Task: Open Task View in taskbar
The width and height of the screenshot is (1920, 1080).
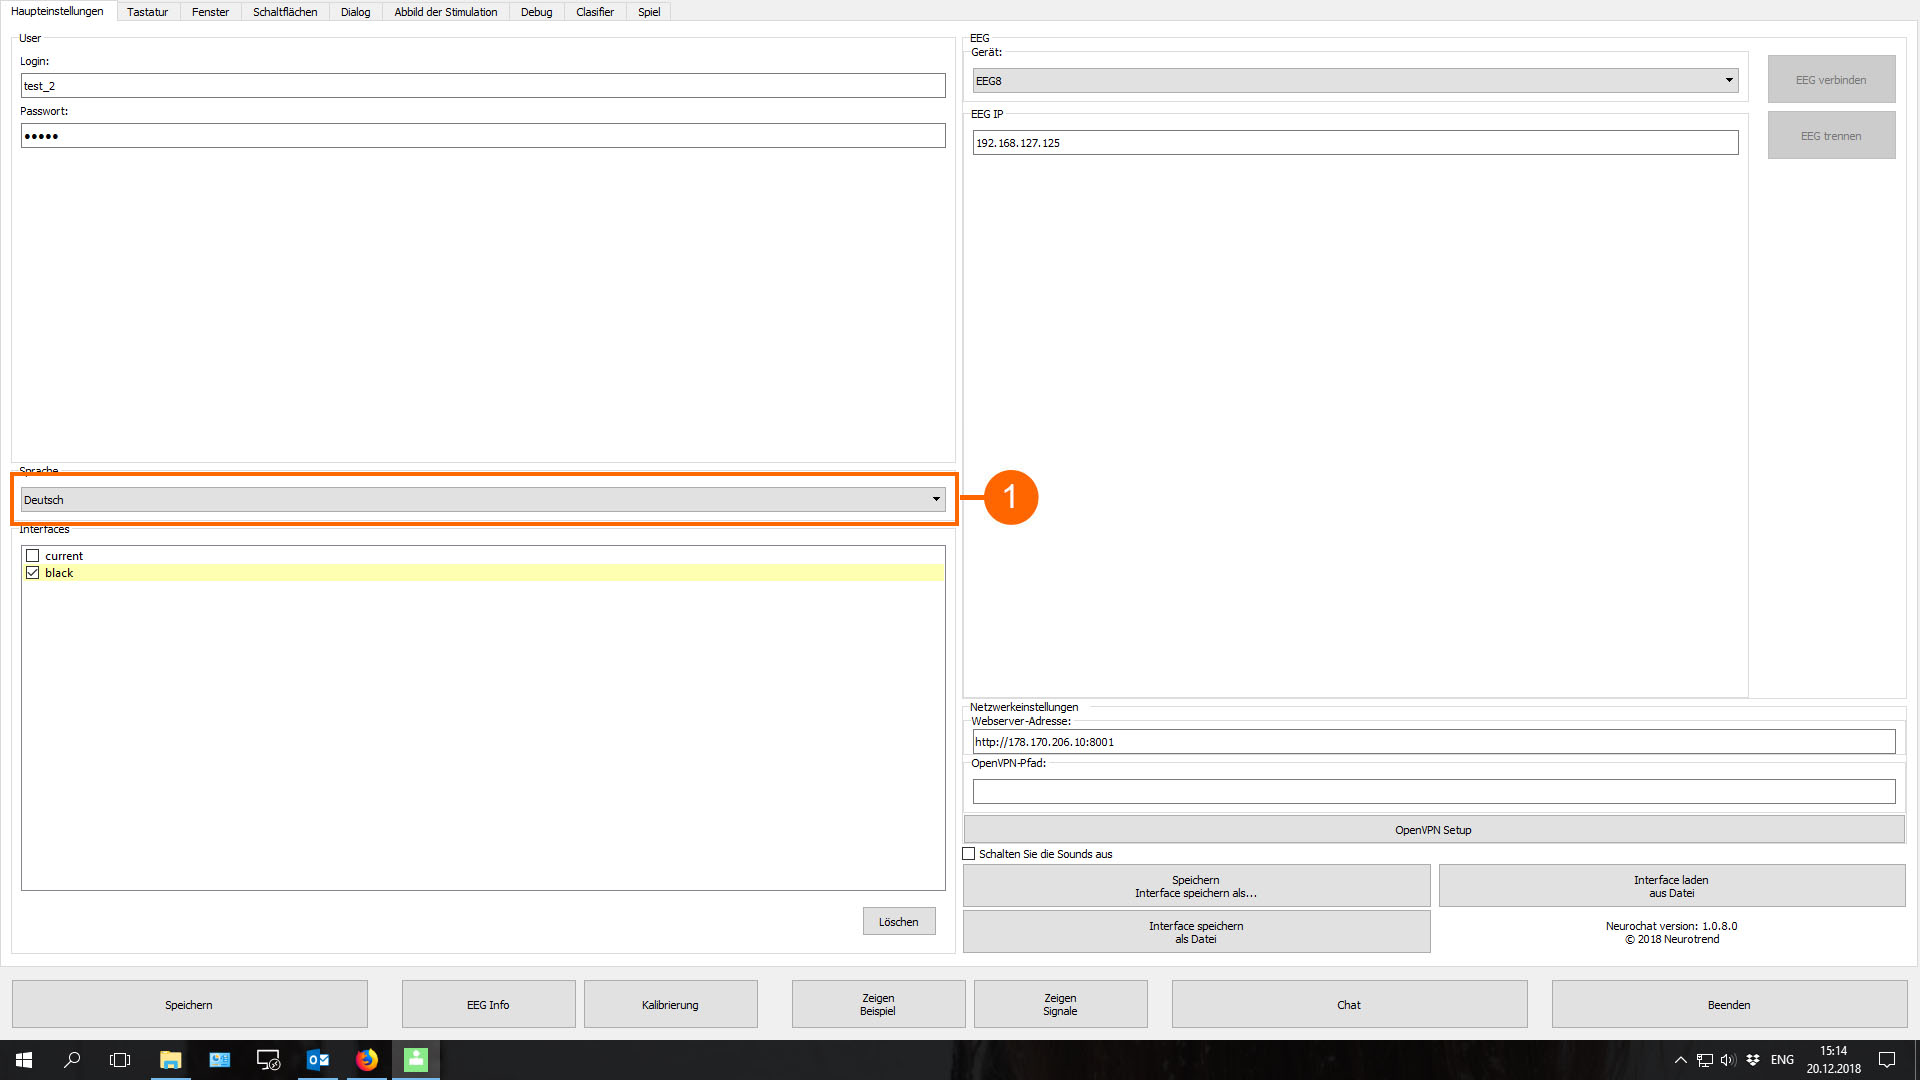Action: click(120, 1060)
